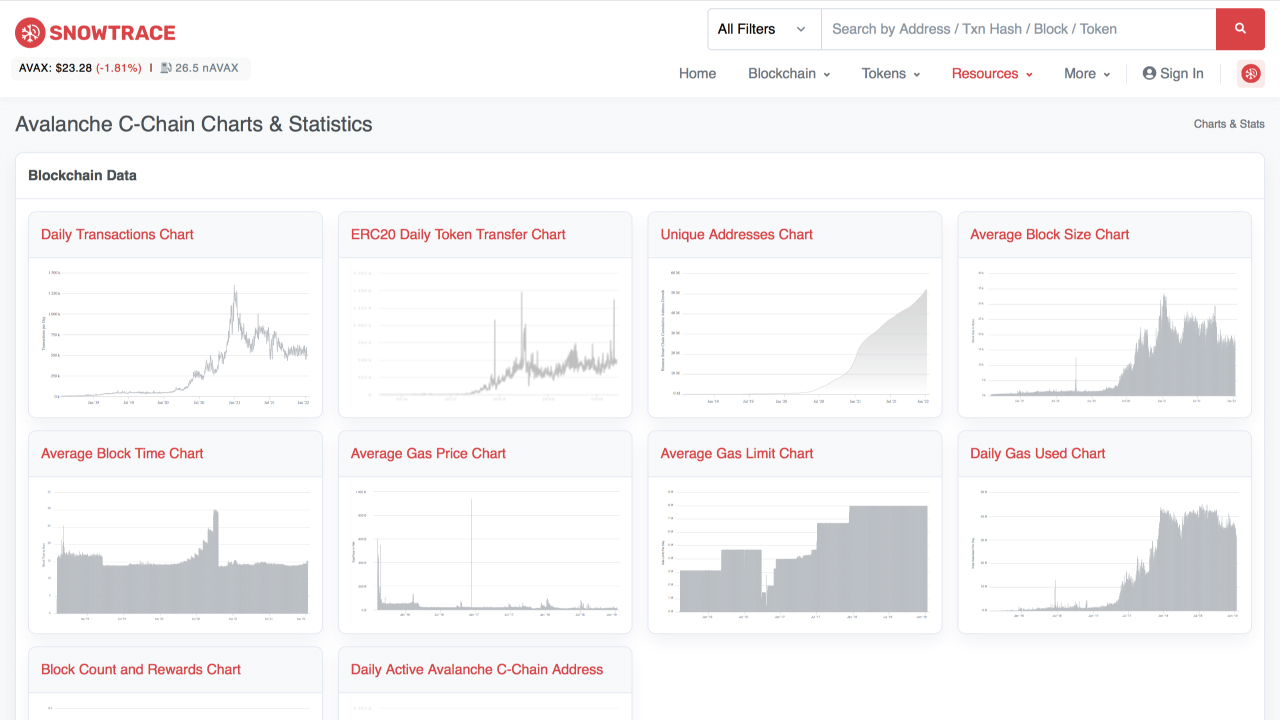The width and height of the screenshot is (1280, 720).
Task: Expand the Resources menu
Action: (x=992, y=73)
